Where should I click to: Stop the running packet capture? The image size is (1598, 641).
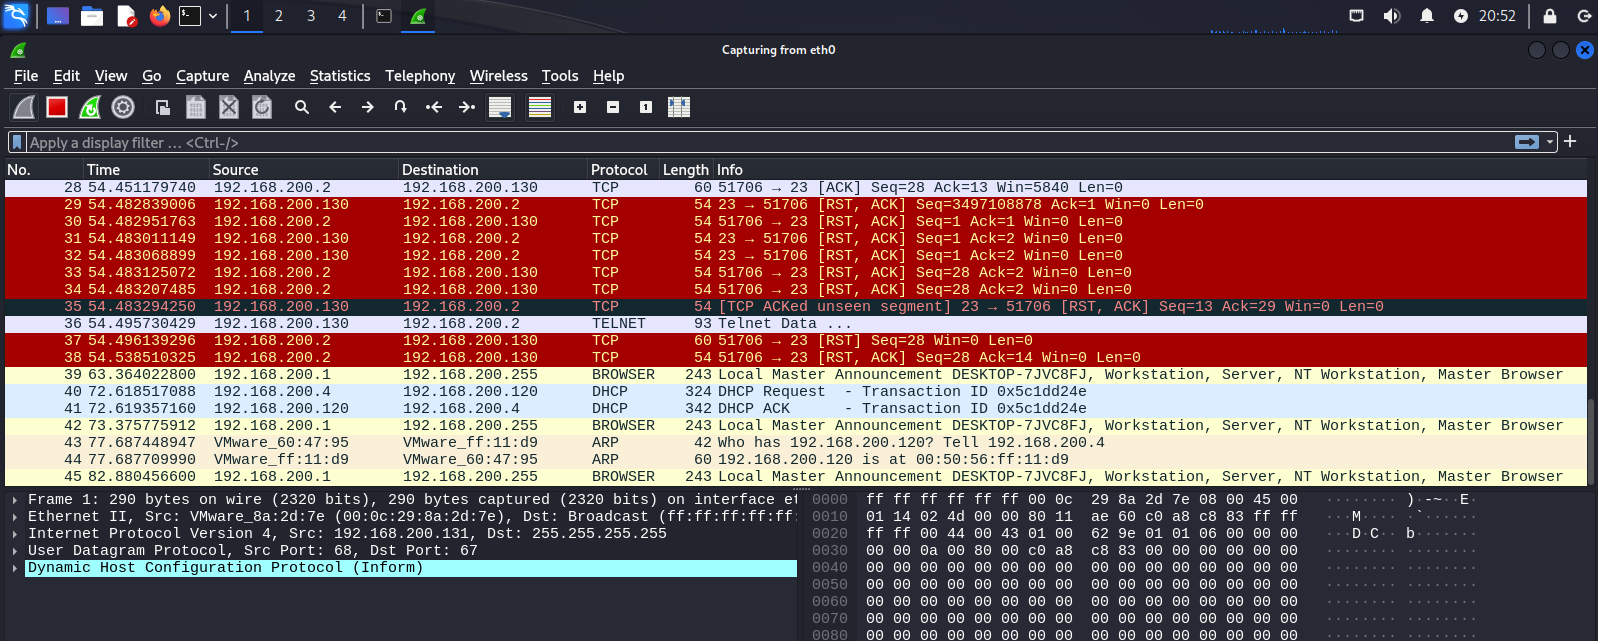(57, 107)
